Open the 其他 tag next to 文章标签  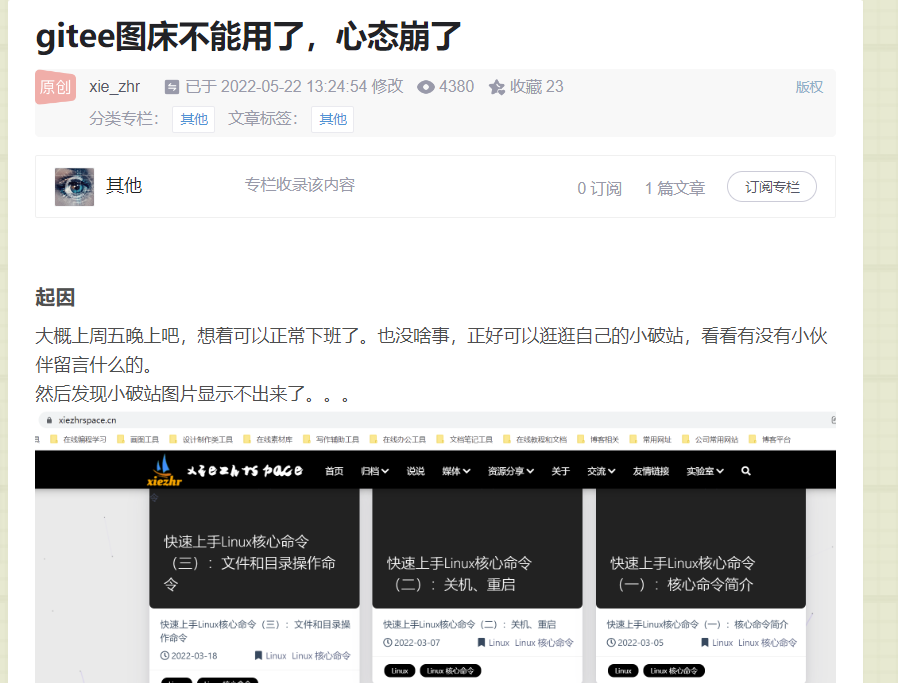(332, 119)
